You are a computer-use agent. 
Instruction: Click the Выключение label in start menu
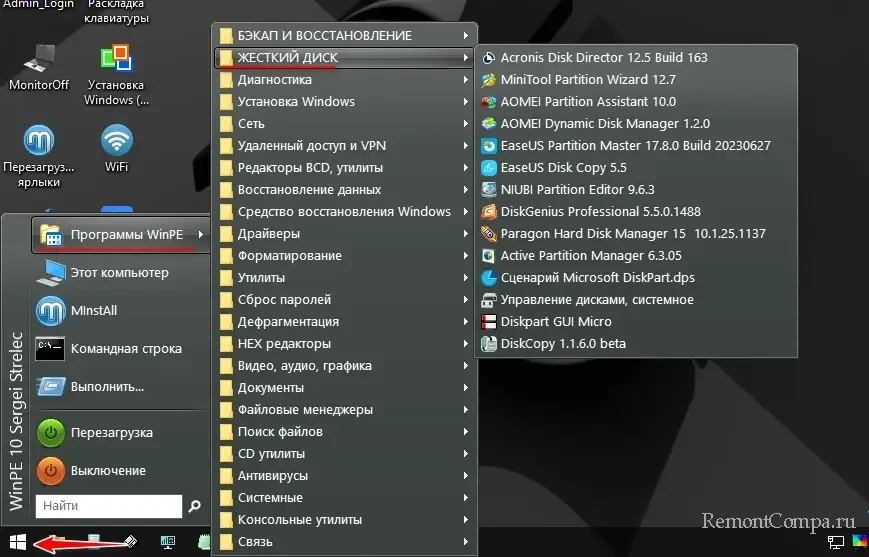point(108,471)
